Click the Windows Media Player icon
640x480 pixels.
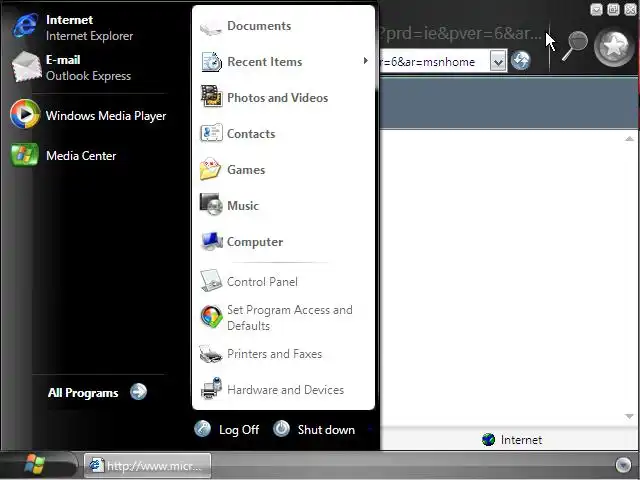[25, 114]
